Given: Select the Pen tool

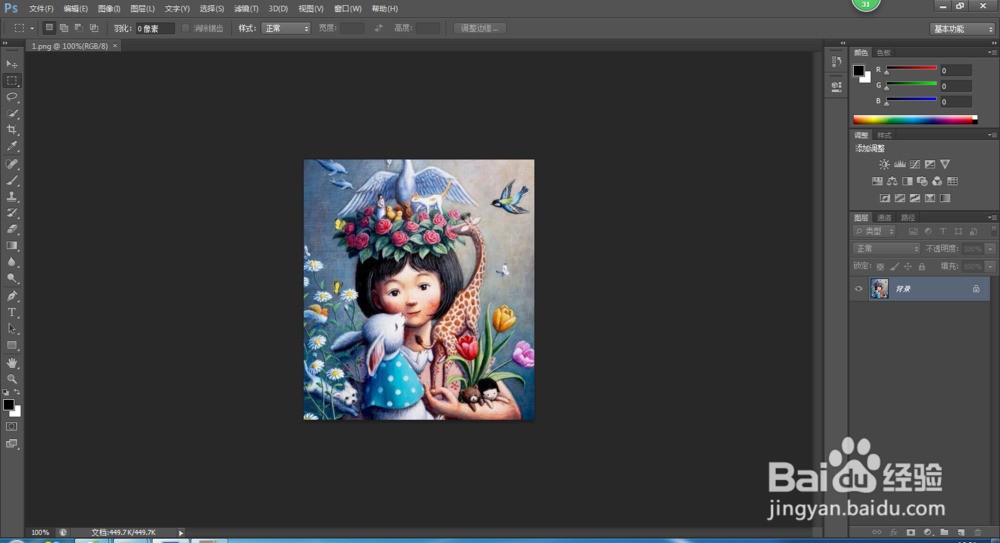Looking at the screenshot, I should coord(11,296).
